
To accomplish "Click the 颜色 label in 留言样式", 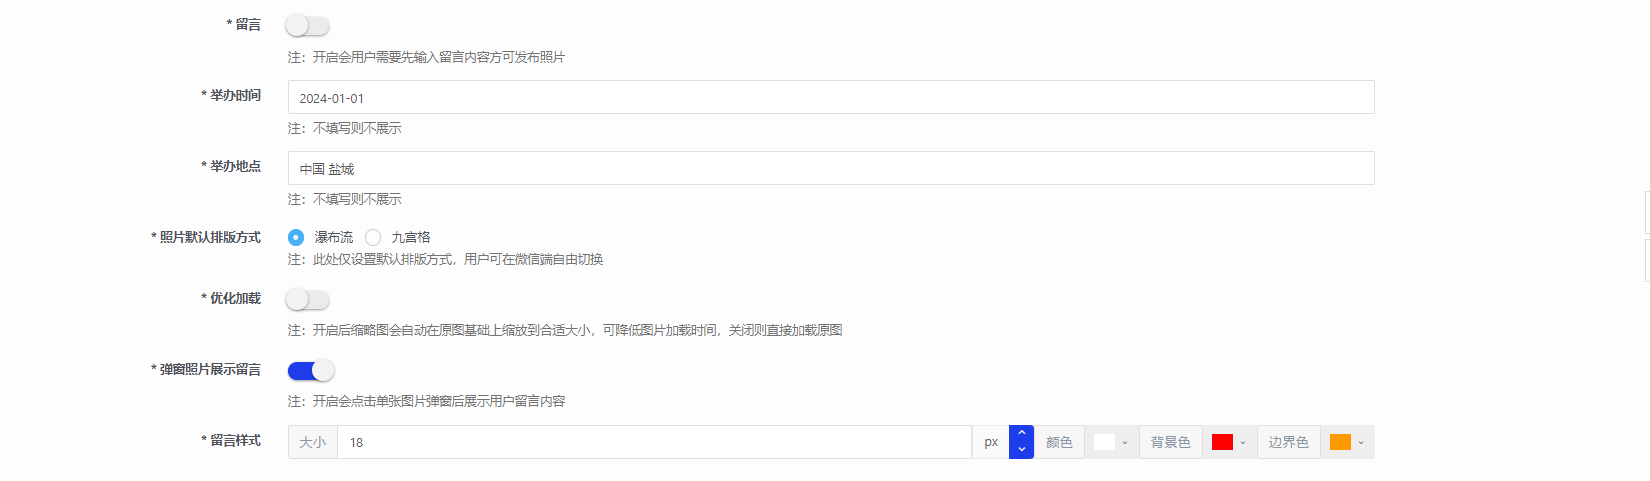I will point(1059,442).
